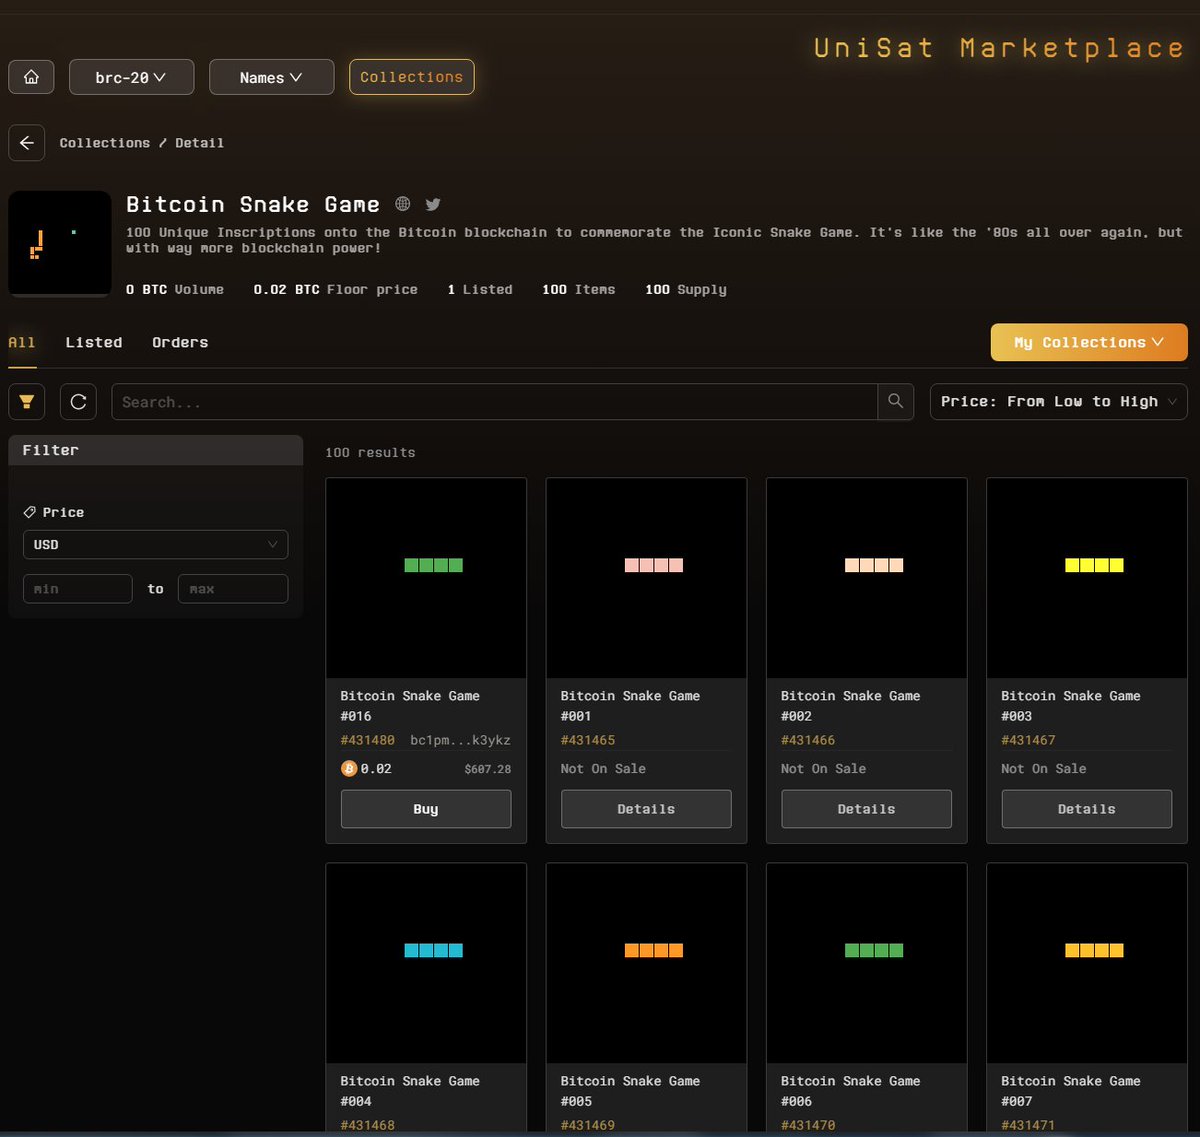Open the brc-20 dropdown
The height and width of the screenshot is (1137, 1200).
click(132, 77)
